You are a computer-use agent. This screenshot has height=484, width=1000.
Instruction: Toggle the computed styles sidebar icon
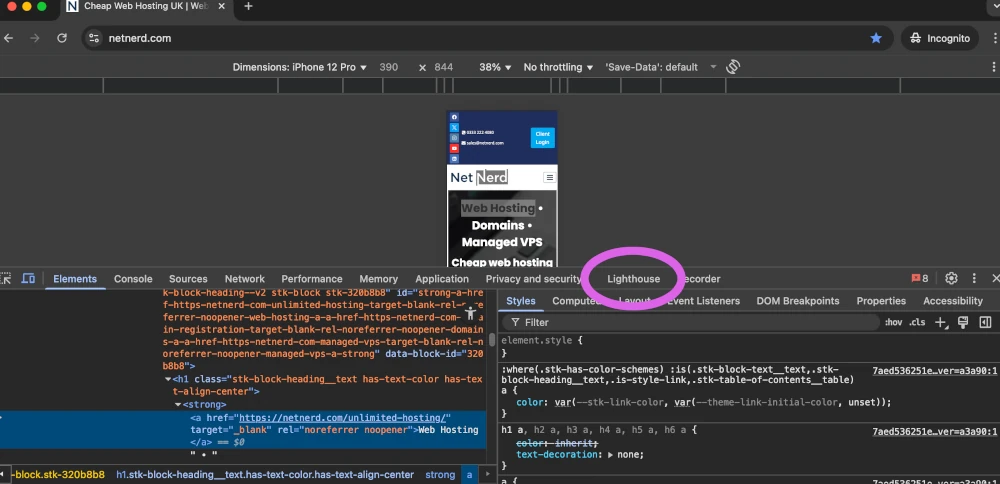click(985, 322)
